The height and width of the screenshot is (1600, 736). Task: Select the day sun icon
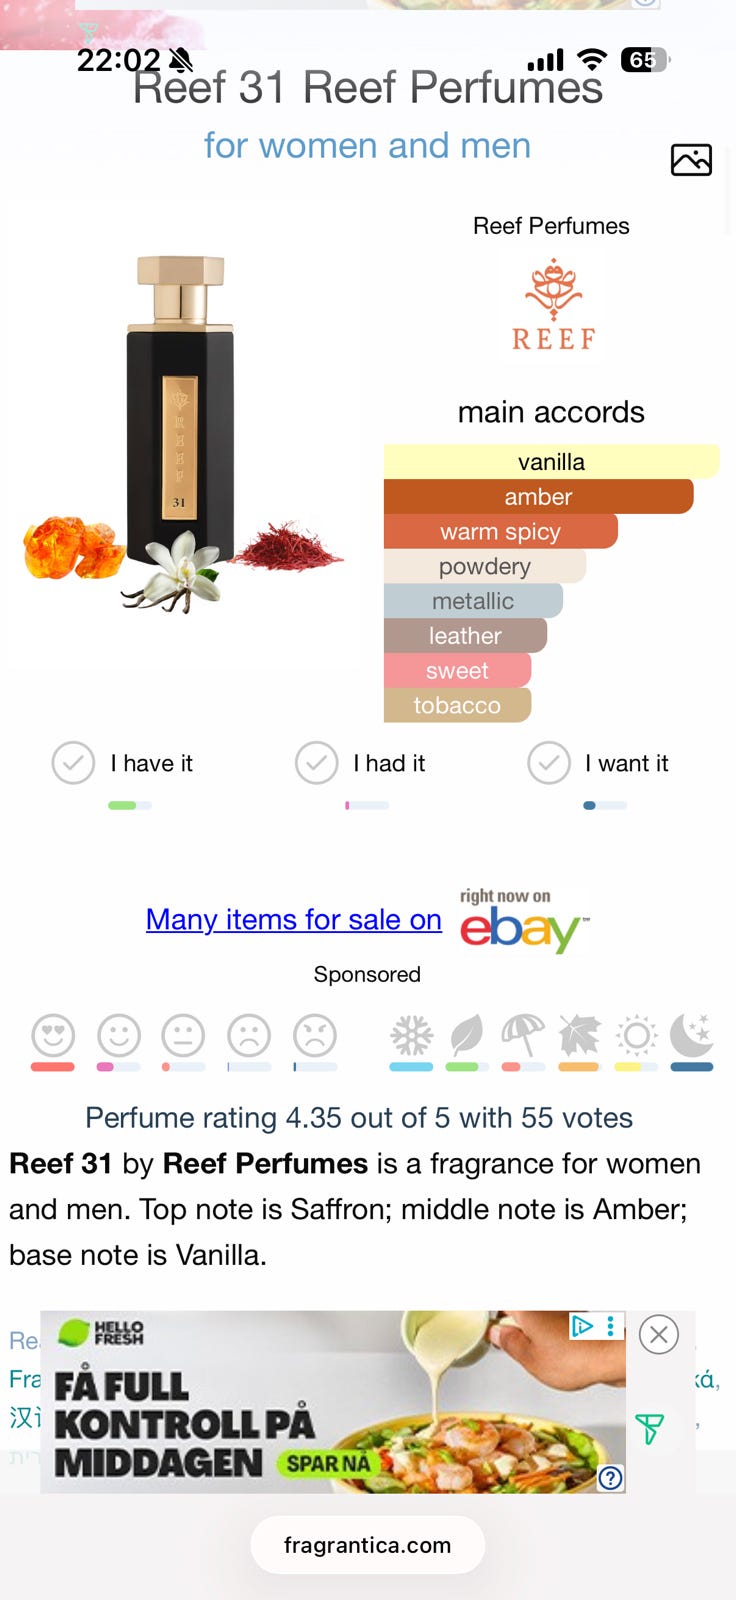pyautogui.click(x=636, y=1036)
